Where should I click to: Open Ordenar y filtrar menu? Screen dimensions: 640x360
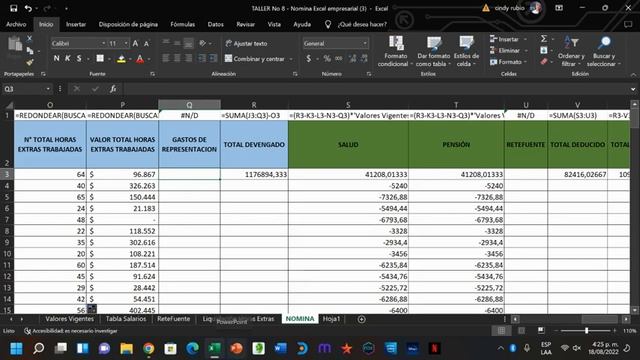[x=571, y=52]
